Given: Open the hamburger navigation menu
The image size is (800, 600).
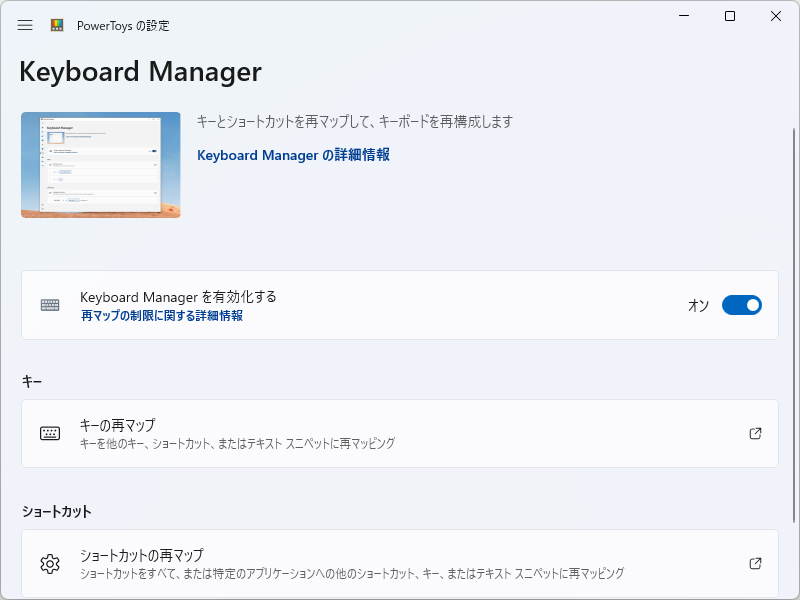Looking at the screenshot, I should (x=25, y=26).
